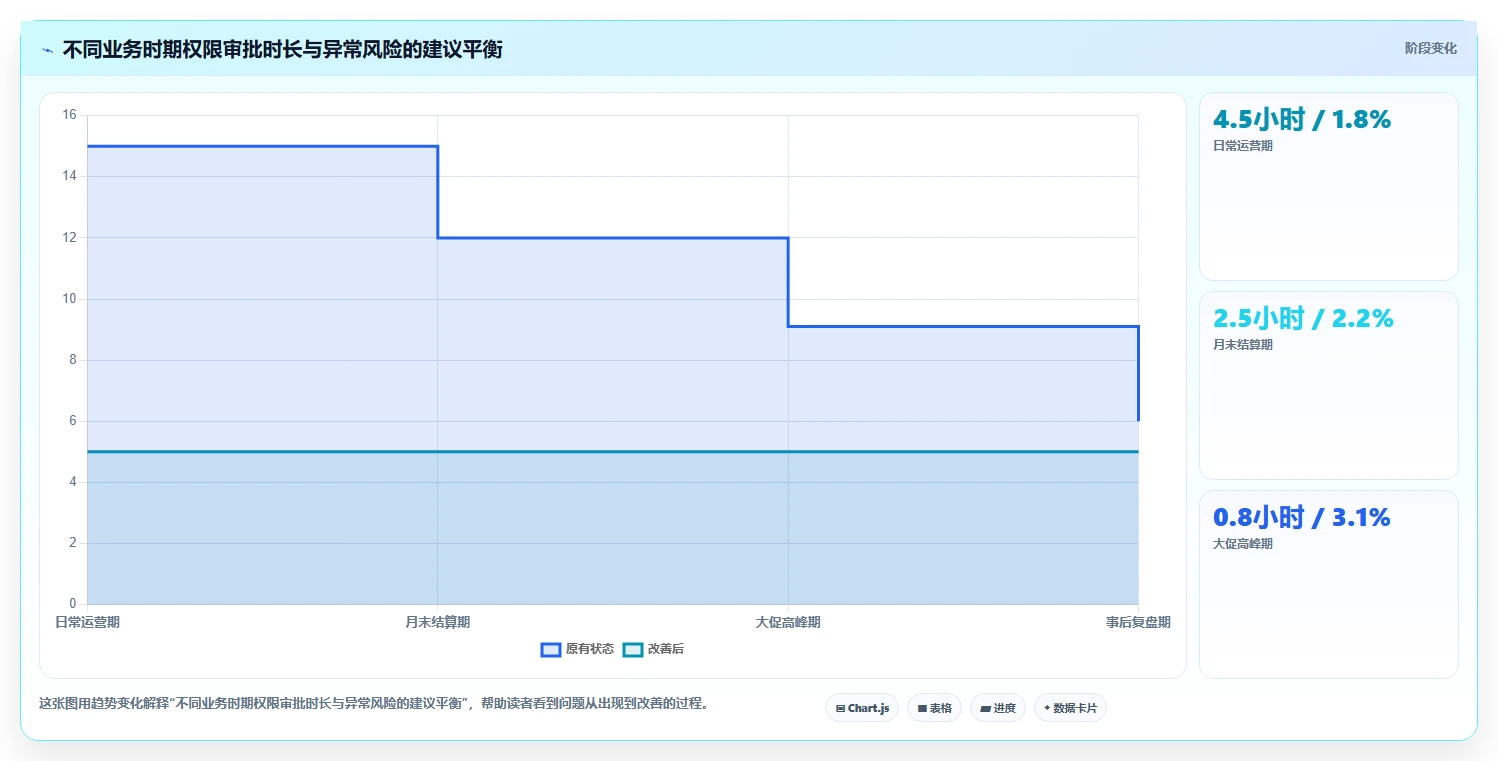
Task: Open the 4.5小时 / 1.8% card
Action: pyautogui.click(x=1328, y=186)
